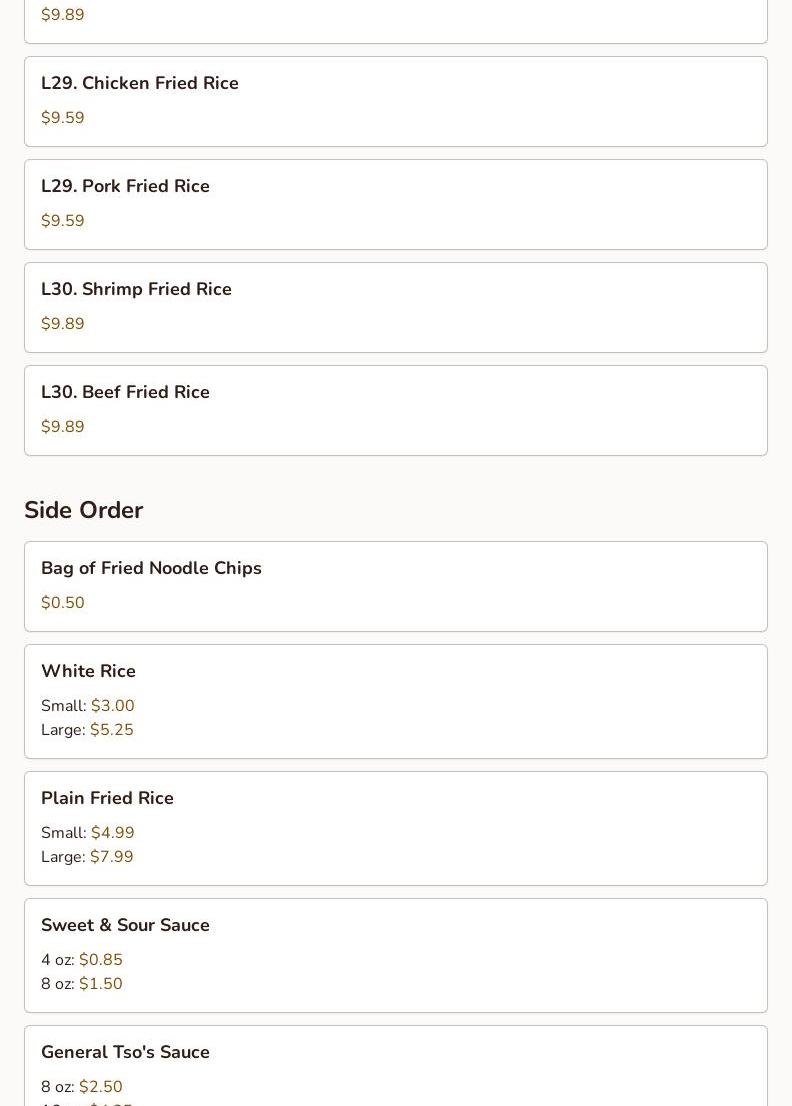Click the $9.89 price under Beef Fried Rice
The width and height of the screenshot is (792, 1106).
[63, 426]
